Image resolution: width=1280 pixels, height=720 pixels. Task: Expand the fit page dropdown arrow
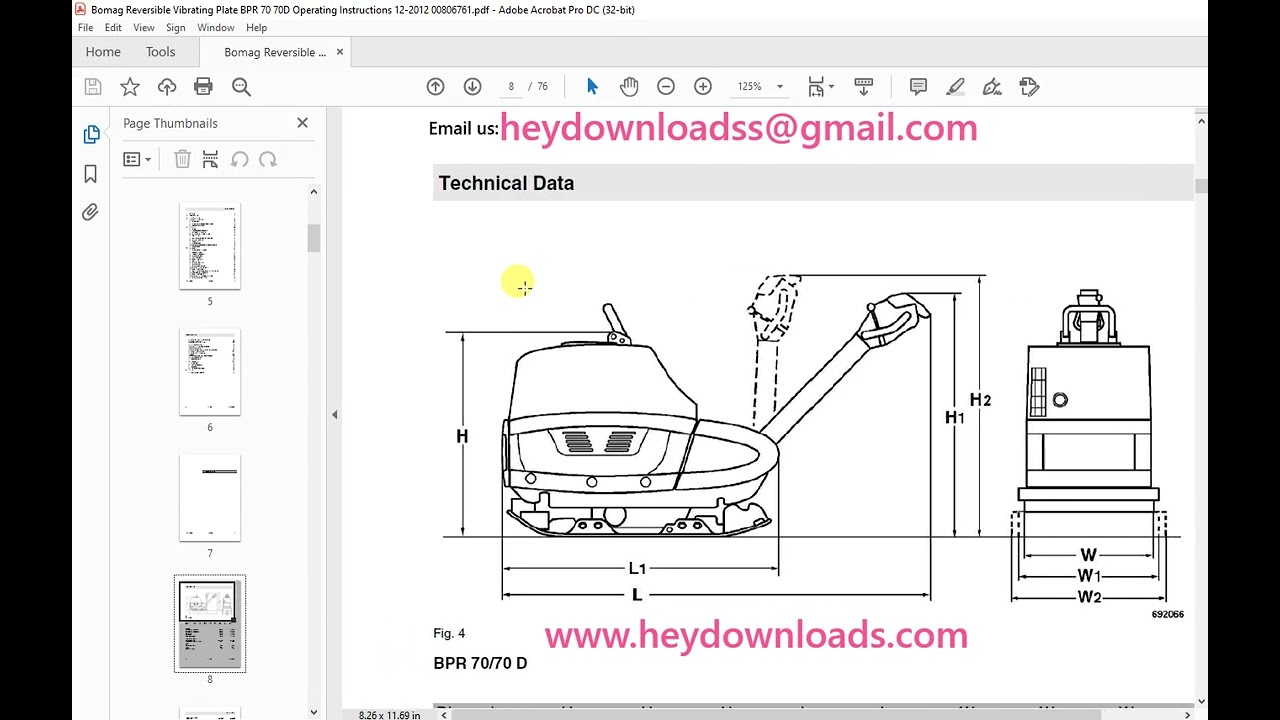coord(831,87)
